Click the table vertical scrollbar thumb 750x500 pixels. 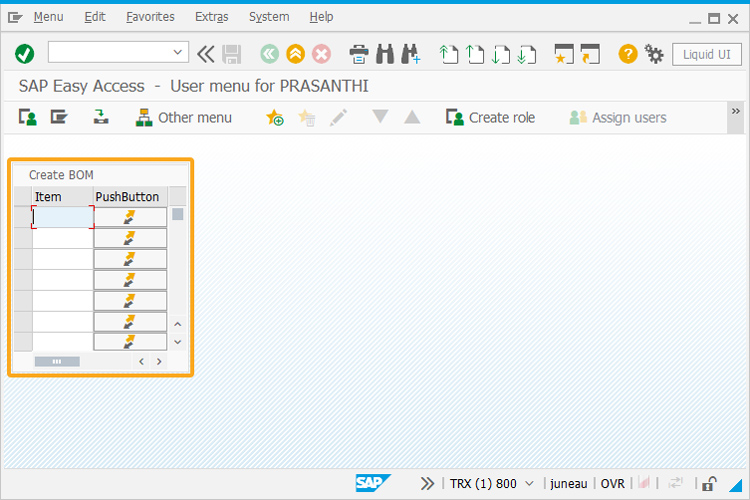click(177, 214)
